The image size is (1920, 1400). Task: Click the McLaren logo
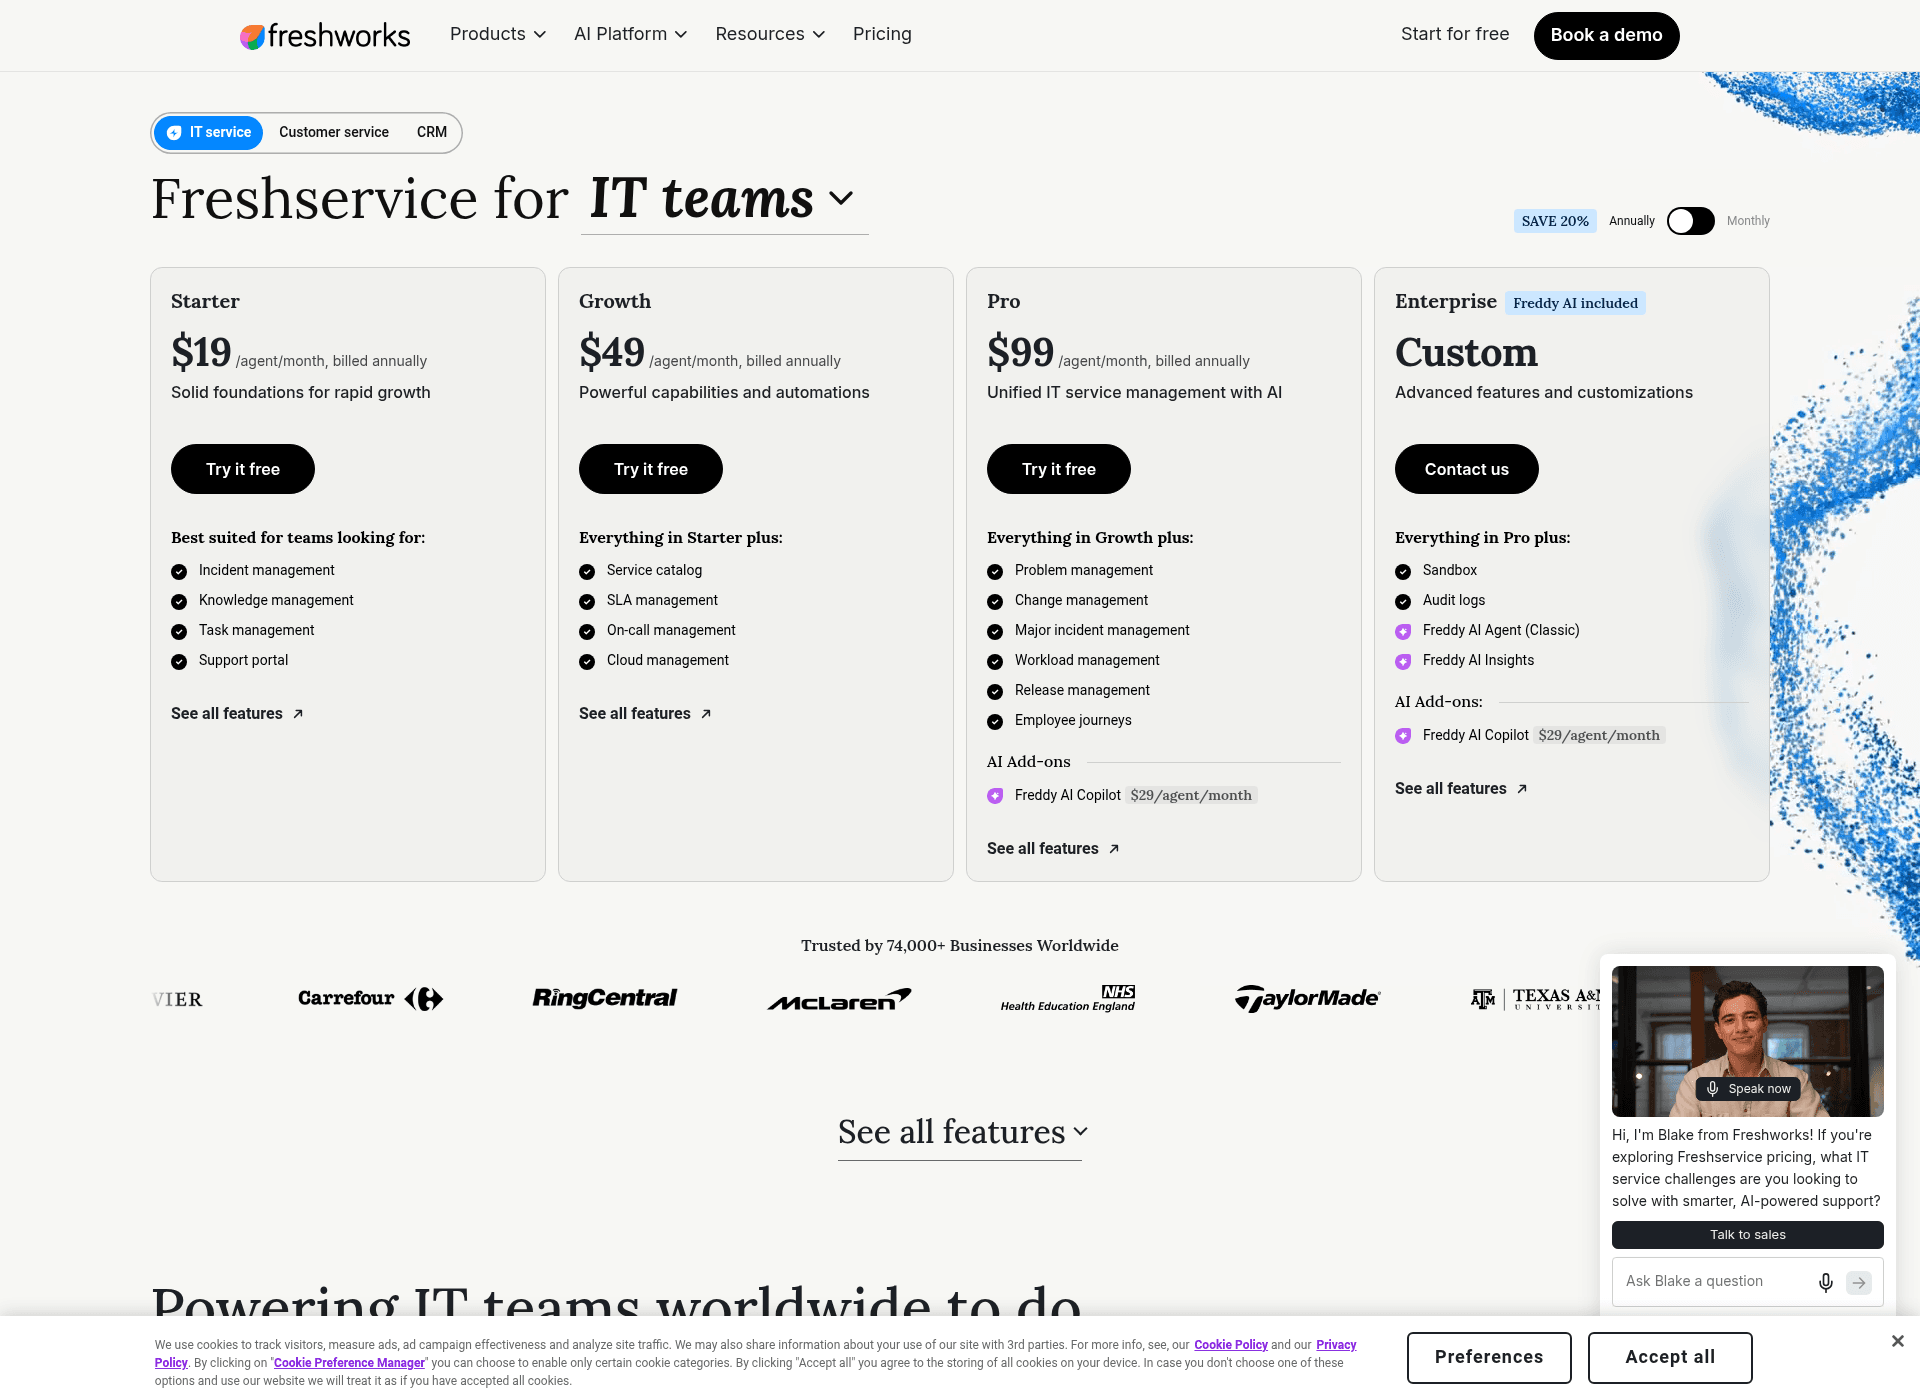point(839,1000)
